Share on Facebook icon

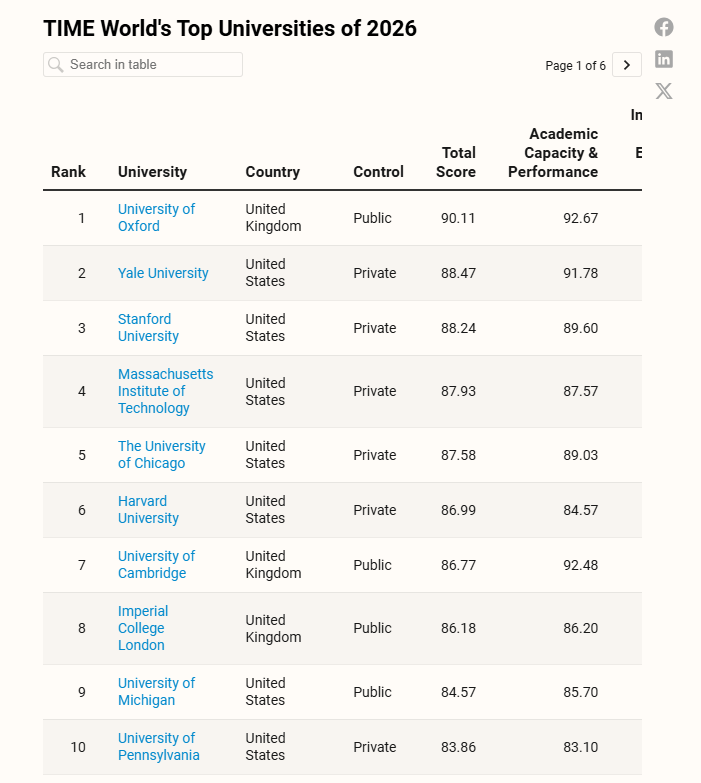click(664, 27)
